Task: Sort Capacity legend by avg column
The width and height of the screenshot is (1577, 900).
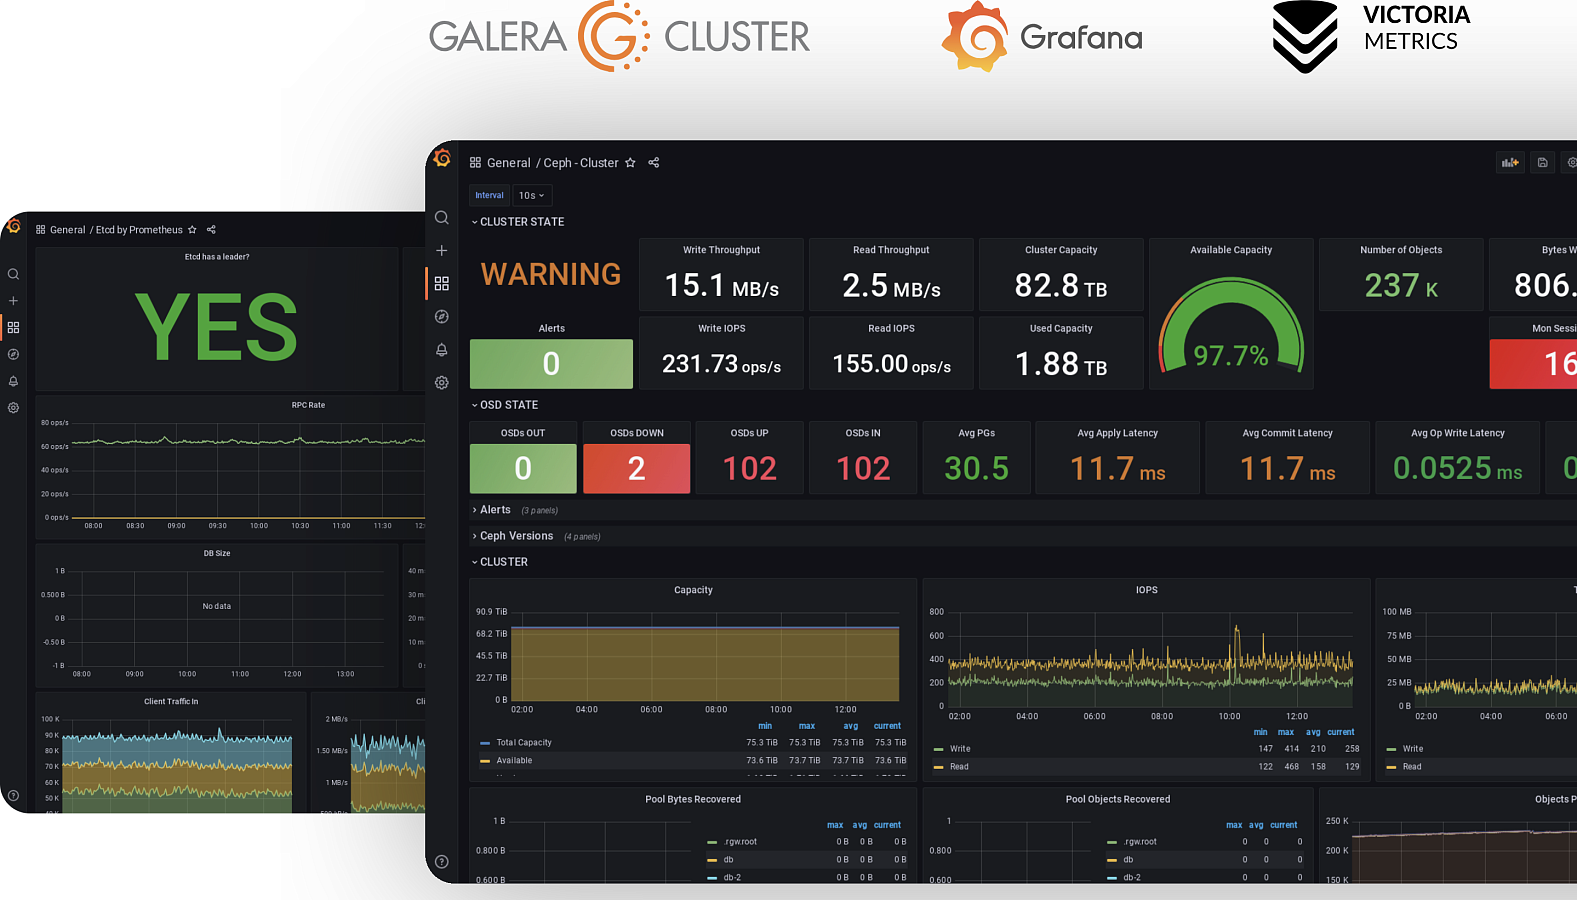Action: coord(851,726)
